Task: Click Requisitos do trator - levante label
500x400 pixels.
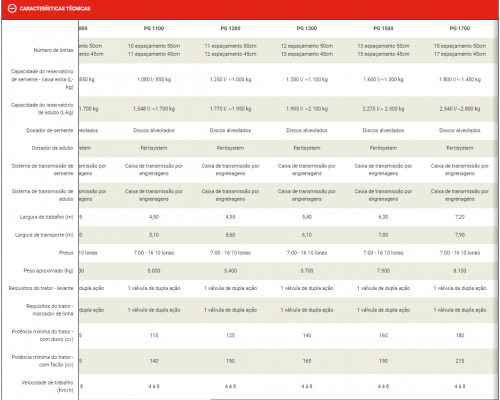Action: pos(41,288)
